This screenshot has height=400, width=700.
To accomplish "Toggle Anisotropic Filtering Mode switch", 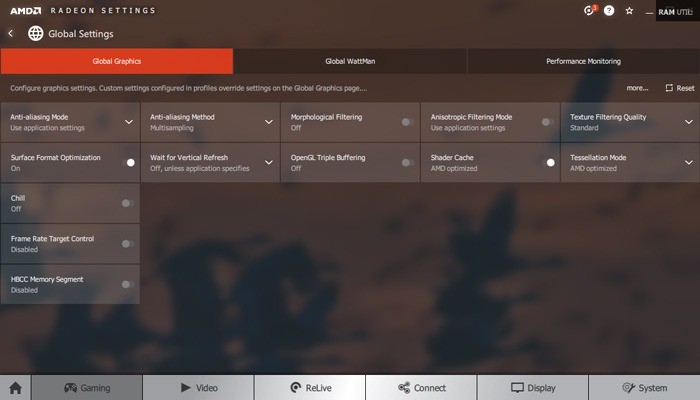I will [547, 122].
